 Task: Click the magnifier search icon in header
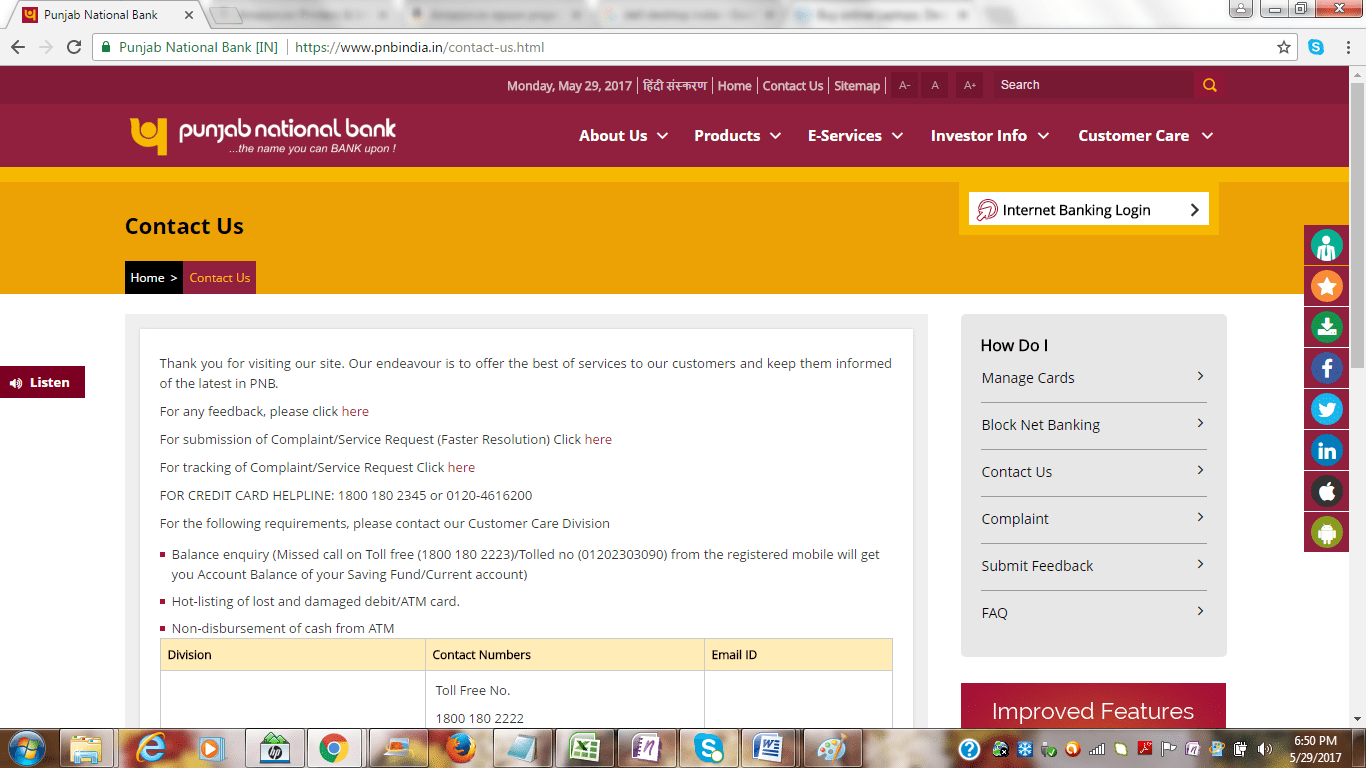(x=1209, y=85)
